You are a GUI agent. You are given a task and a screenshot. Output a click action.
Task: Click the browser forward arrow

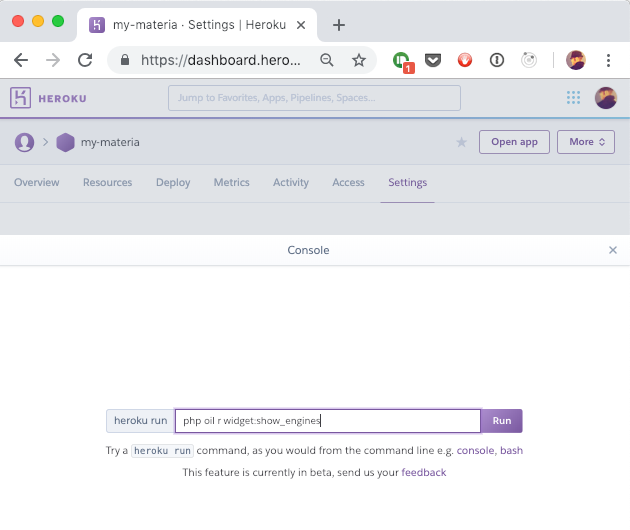(x=53, y=60)
